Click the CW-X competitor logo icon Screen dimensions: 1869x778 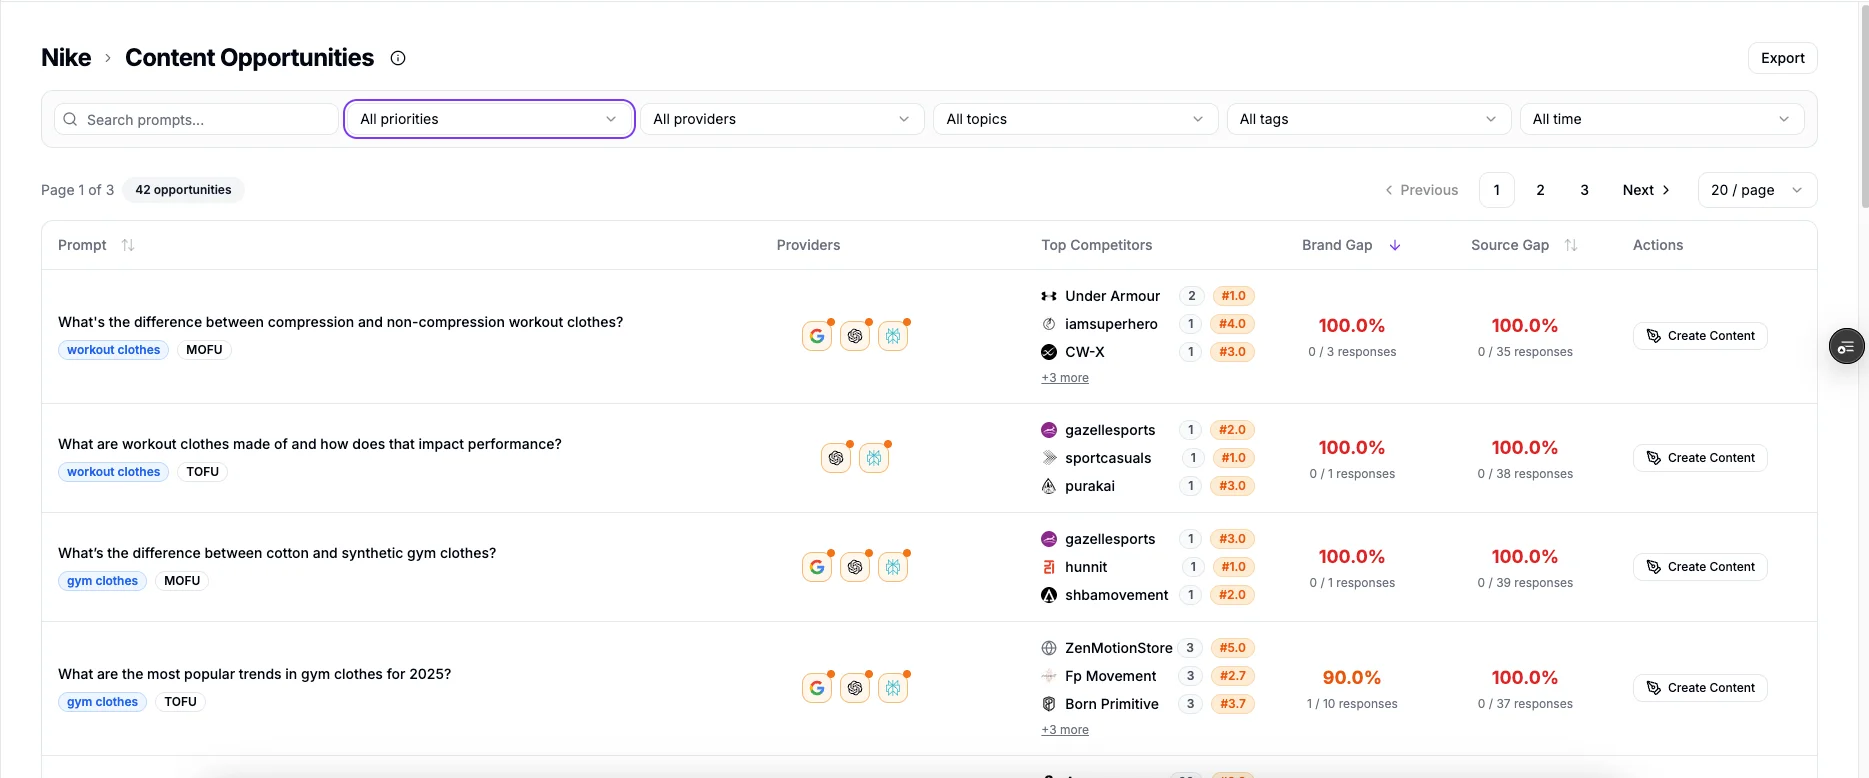click(1049, 352)
